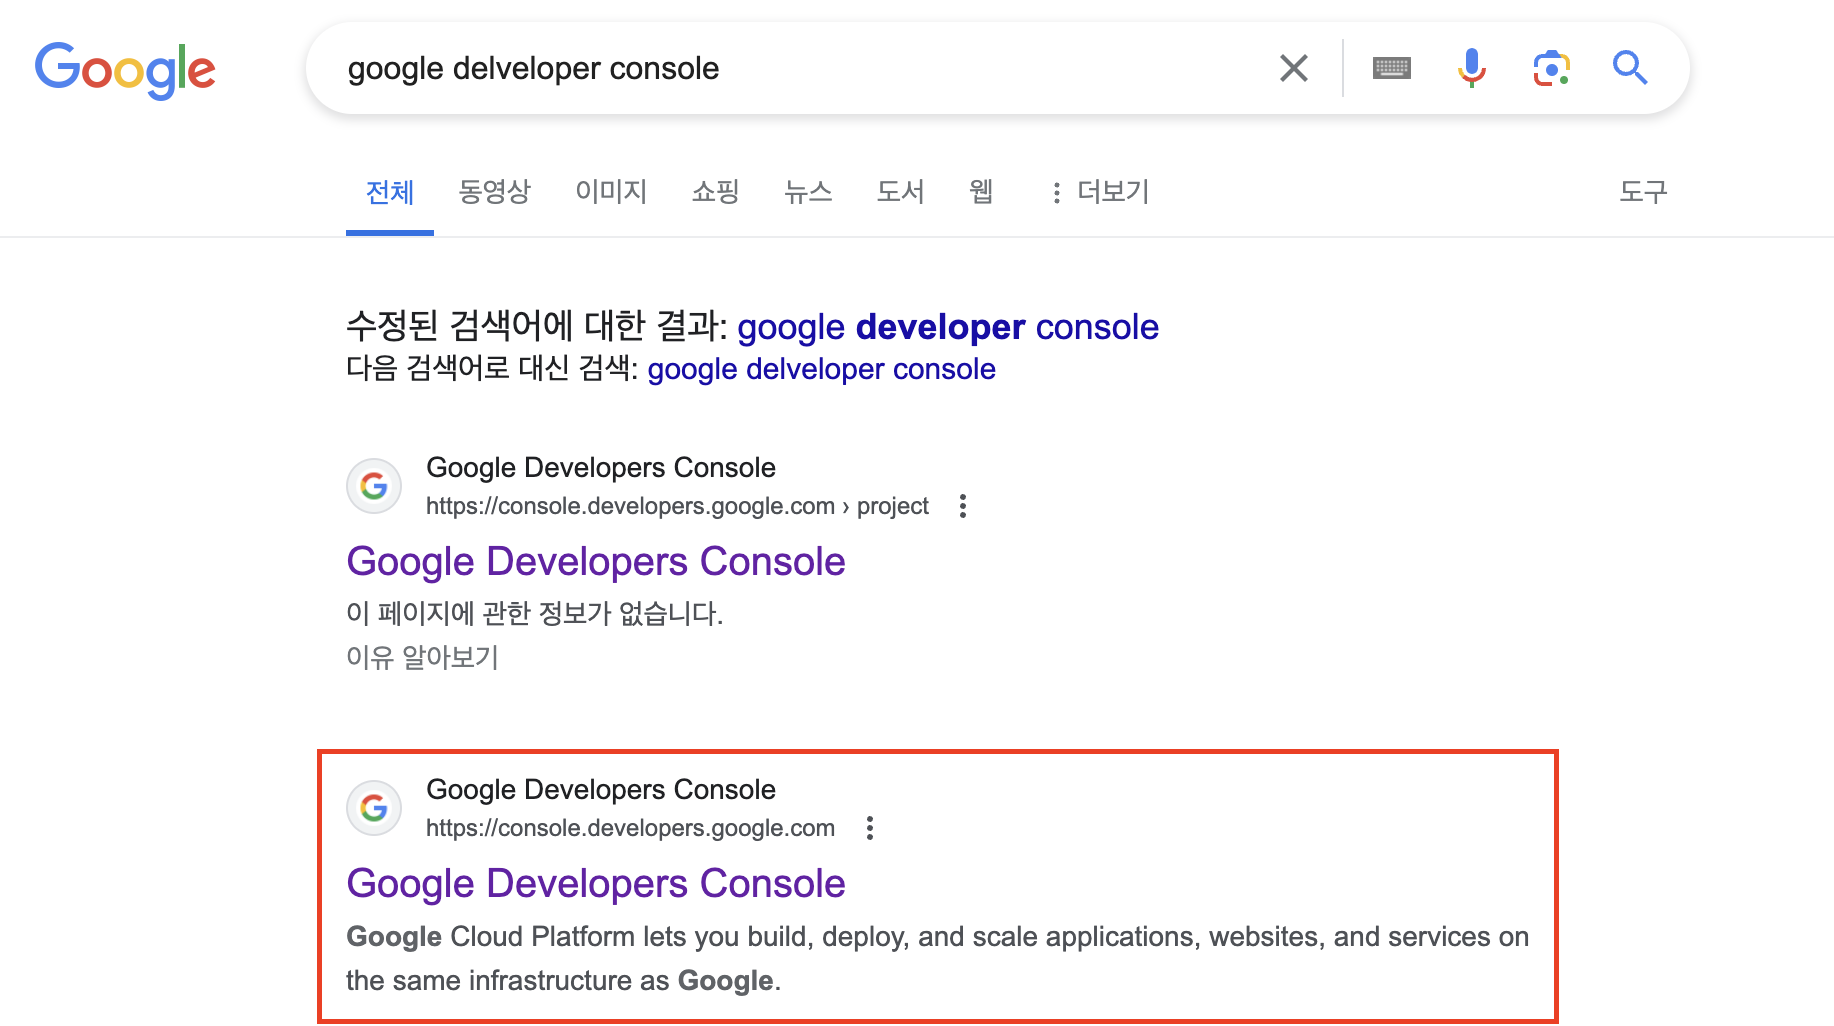Click the first result's console.developers.google.com › project URL
Image resolution: width=1834 pixels, height=1026 pixels.
click(x=677, y=506)
